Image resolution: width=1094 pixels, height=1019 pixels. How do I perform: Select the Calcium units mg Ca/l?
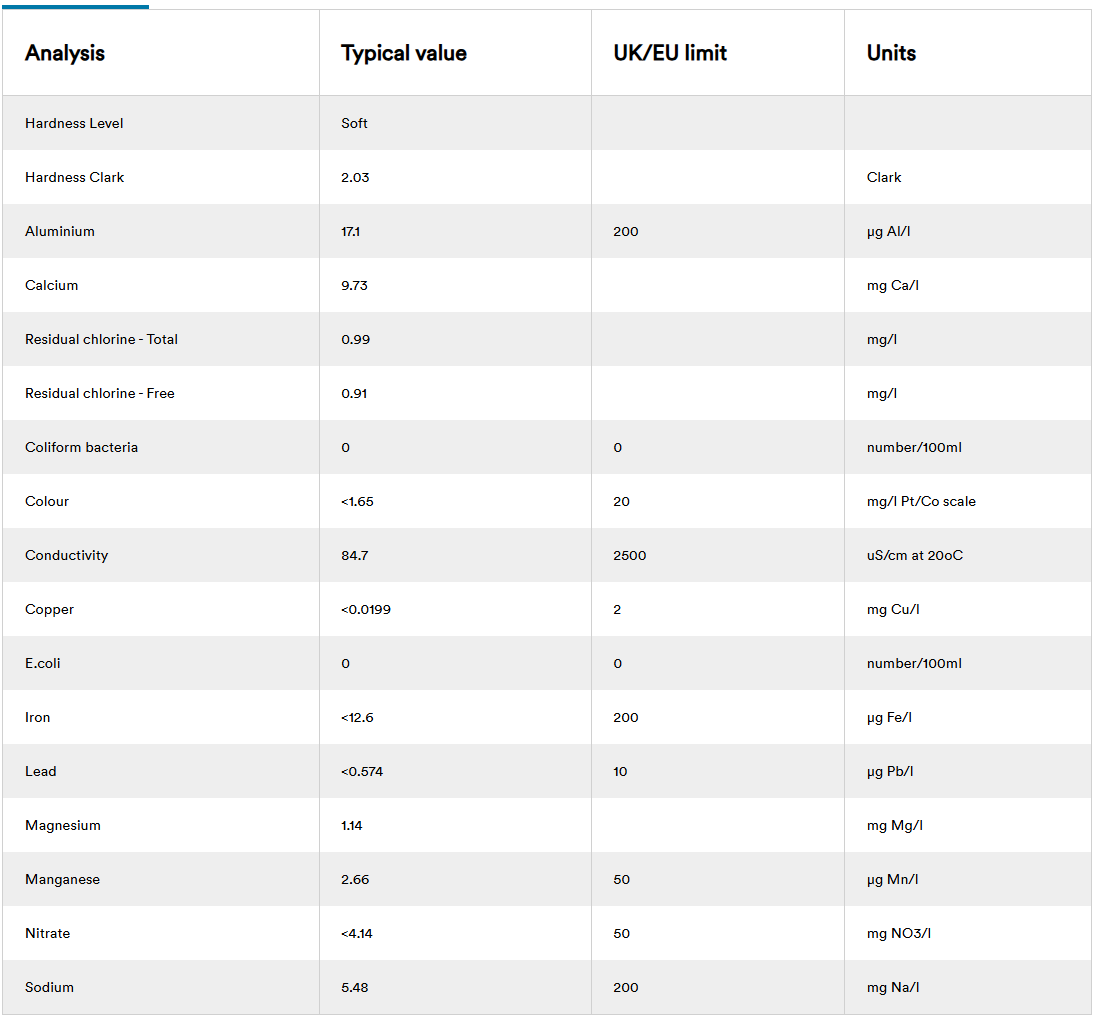tap(892, 285)
